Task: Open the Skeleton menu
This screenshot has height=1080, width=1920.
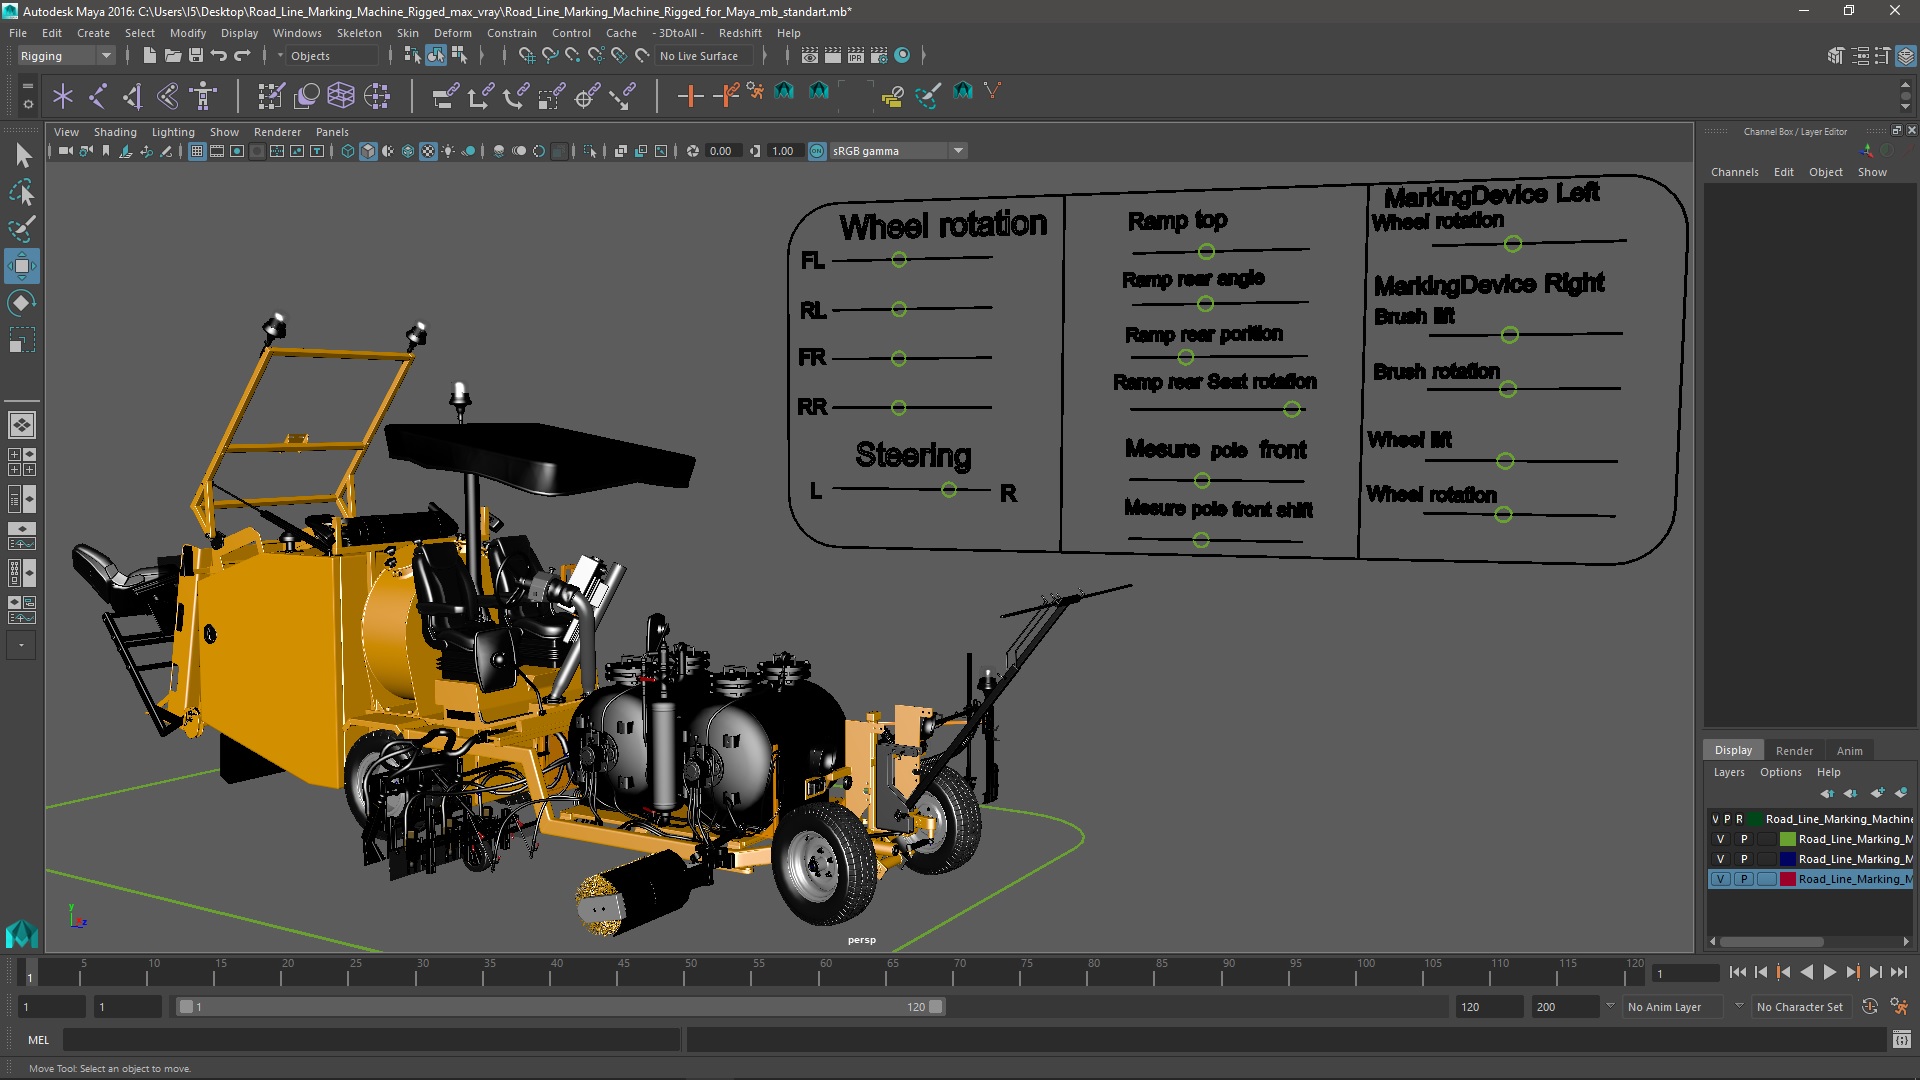Action: pyautogui.click(x=358, y=33)
